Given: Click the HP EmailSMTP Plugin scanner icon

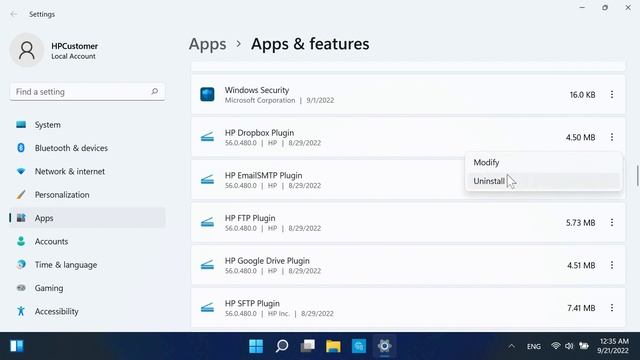Looking at the screenshot, I should pyautogui.click(x=207, y=180).
